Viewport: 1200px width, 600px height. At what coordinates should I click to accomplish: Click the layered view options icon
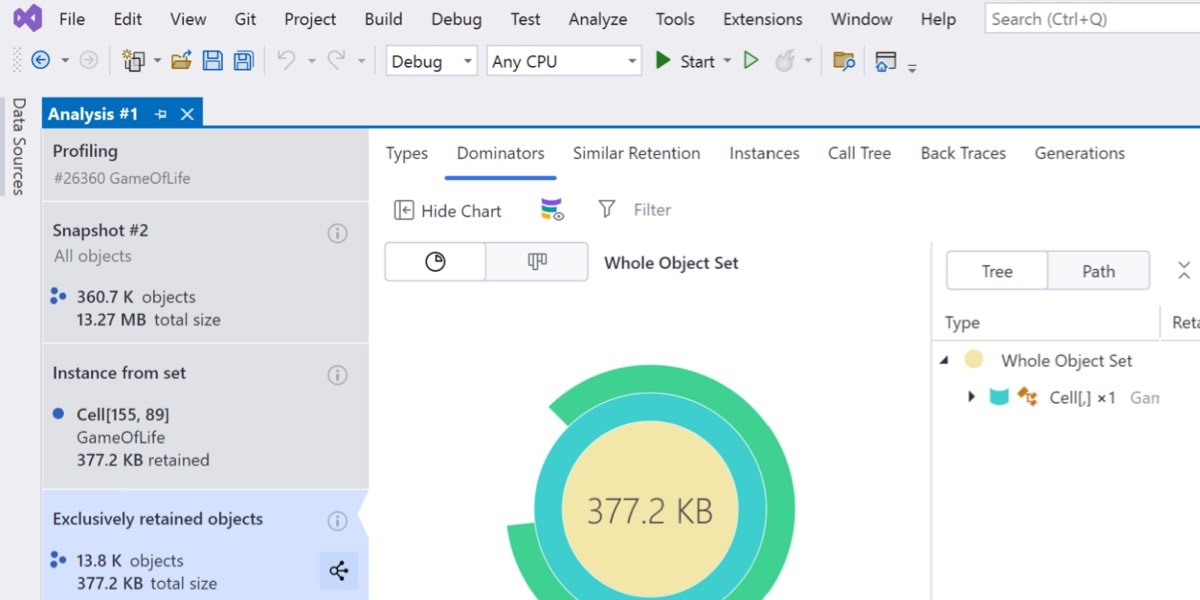(552, 210)
